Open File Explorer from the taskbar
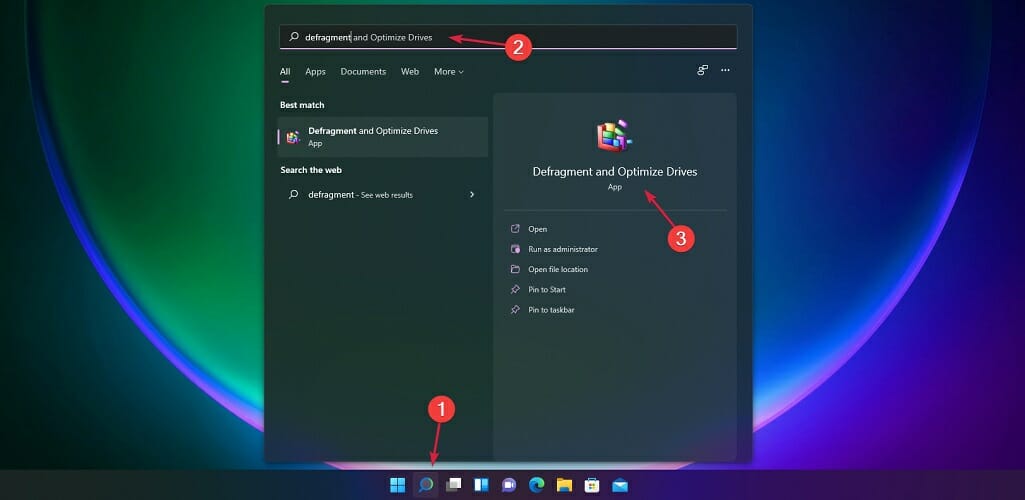Image resolution: width=1025 pixels, height=500 pixels. click(x=564, y=485)
